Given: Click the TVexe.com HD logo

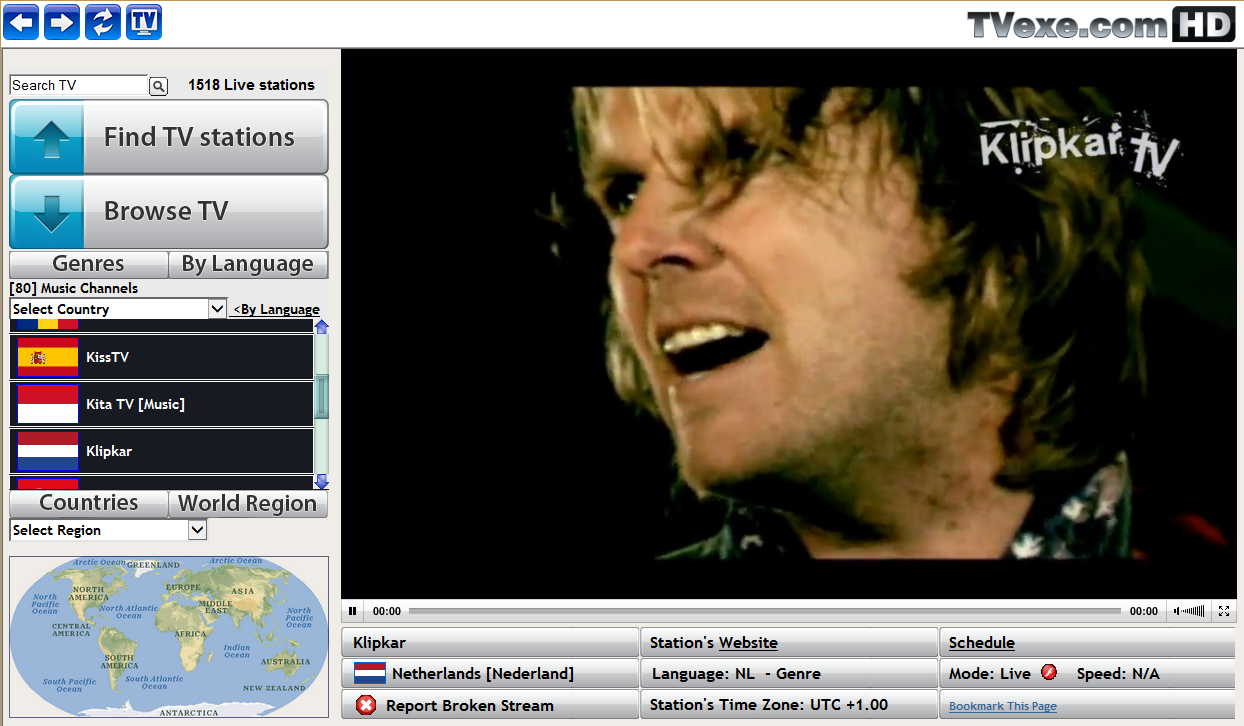Looking at the screenshot, I should [x=1101, y=24].
